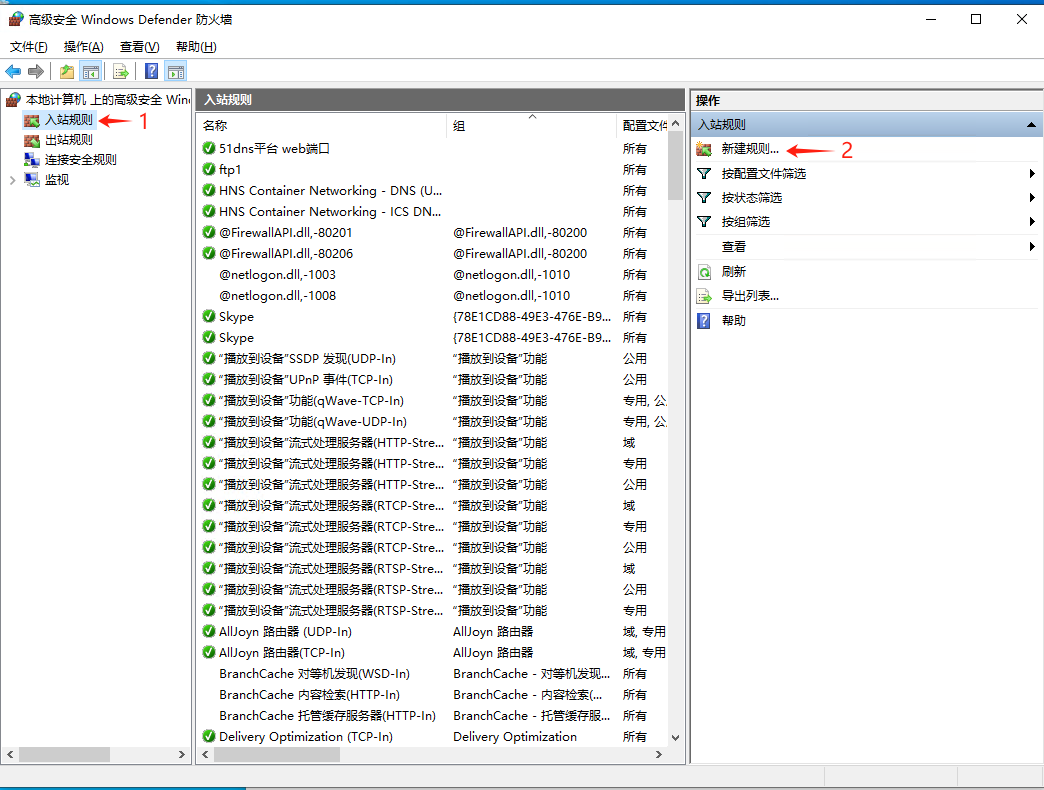Toggle show/hide console tree toolbar icon
Viewport: 1044px width, 790px height.
(x=90, y=71)
